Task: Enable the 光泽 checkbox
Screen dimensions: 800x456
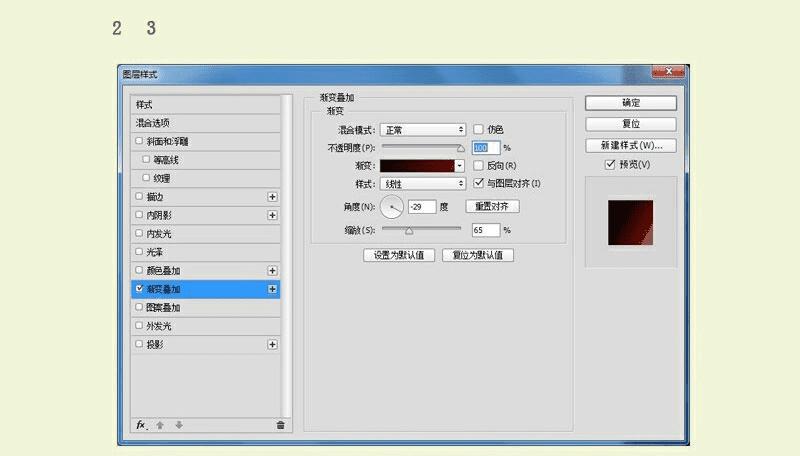Action: point(139,251)
